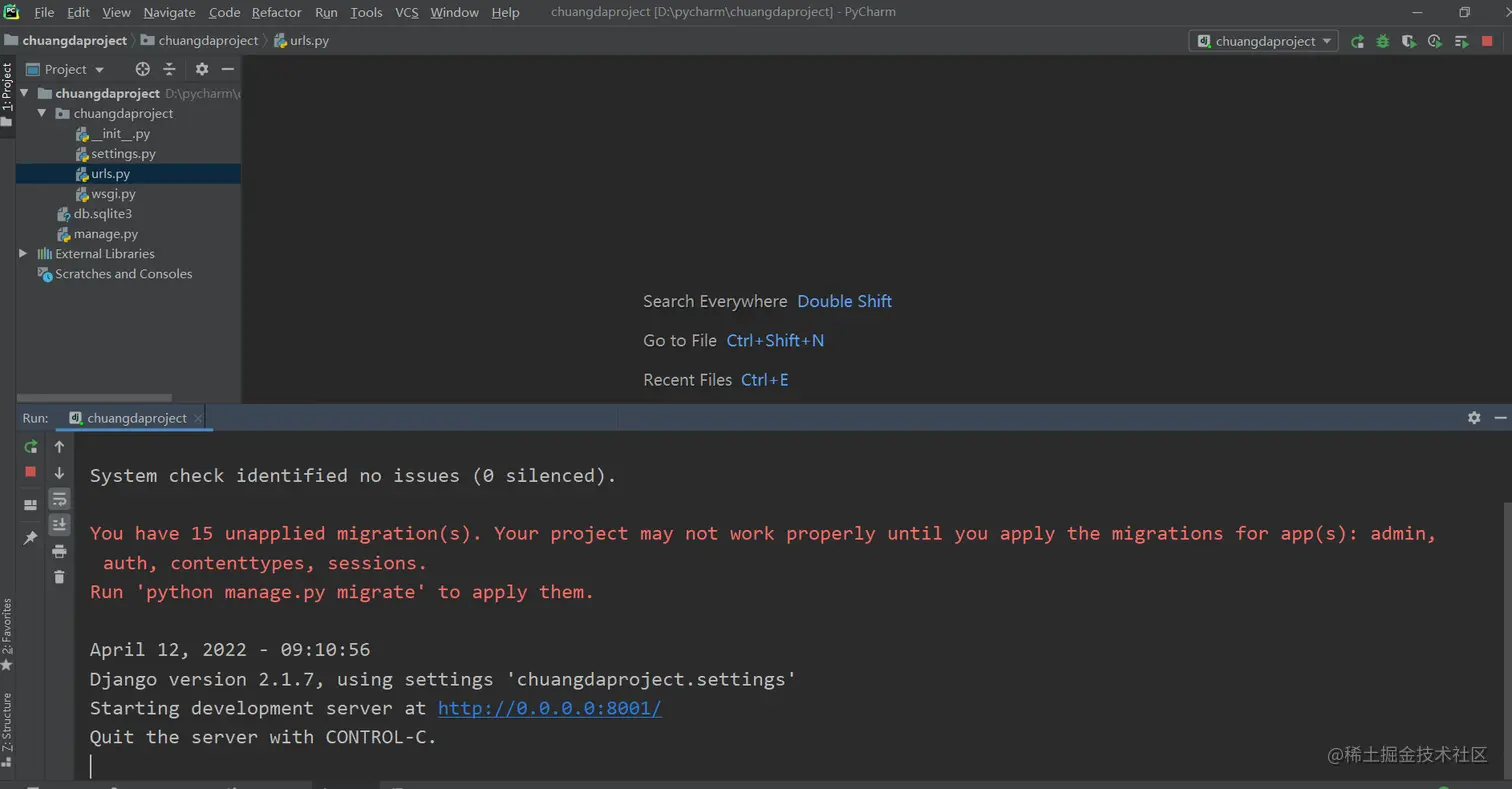Toggle the 1: Project side tool tab

point(7,93)
